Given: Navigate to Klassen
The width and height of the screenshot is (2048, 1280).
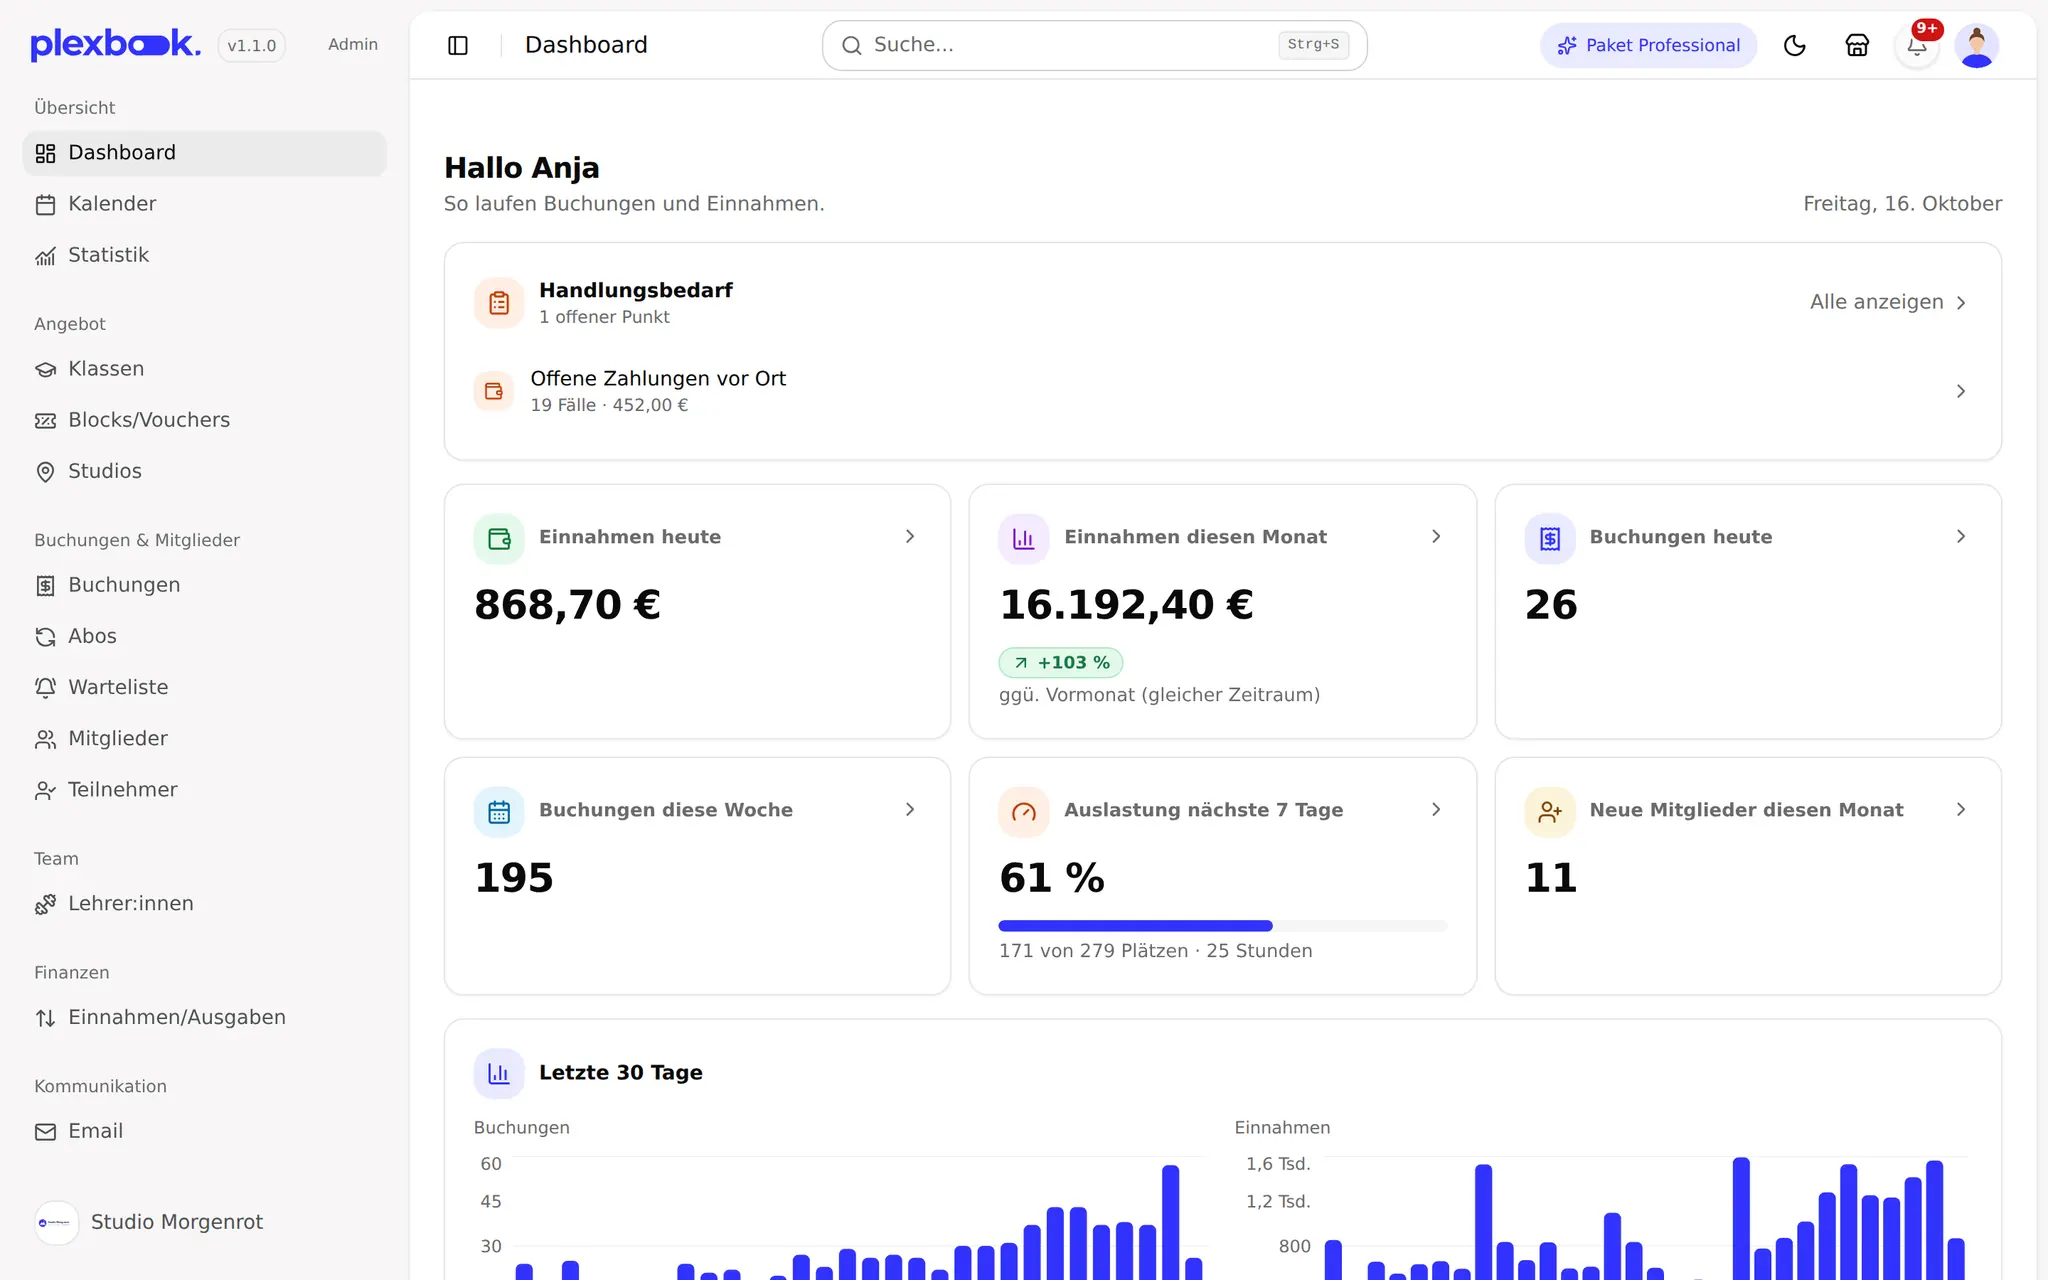Looking at the screenshot, I should click(x=204, y=369).
